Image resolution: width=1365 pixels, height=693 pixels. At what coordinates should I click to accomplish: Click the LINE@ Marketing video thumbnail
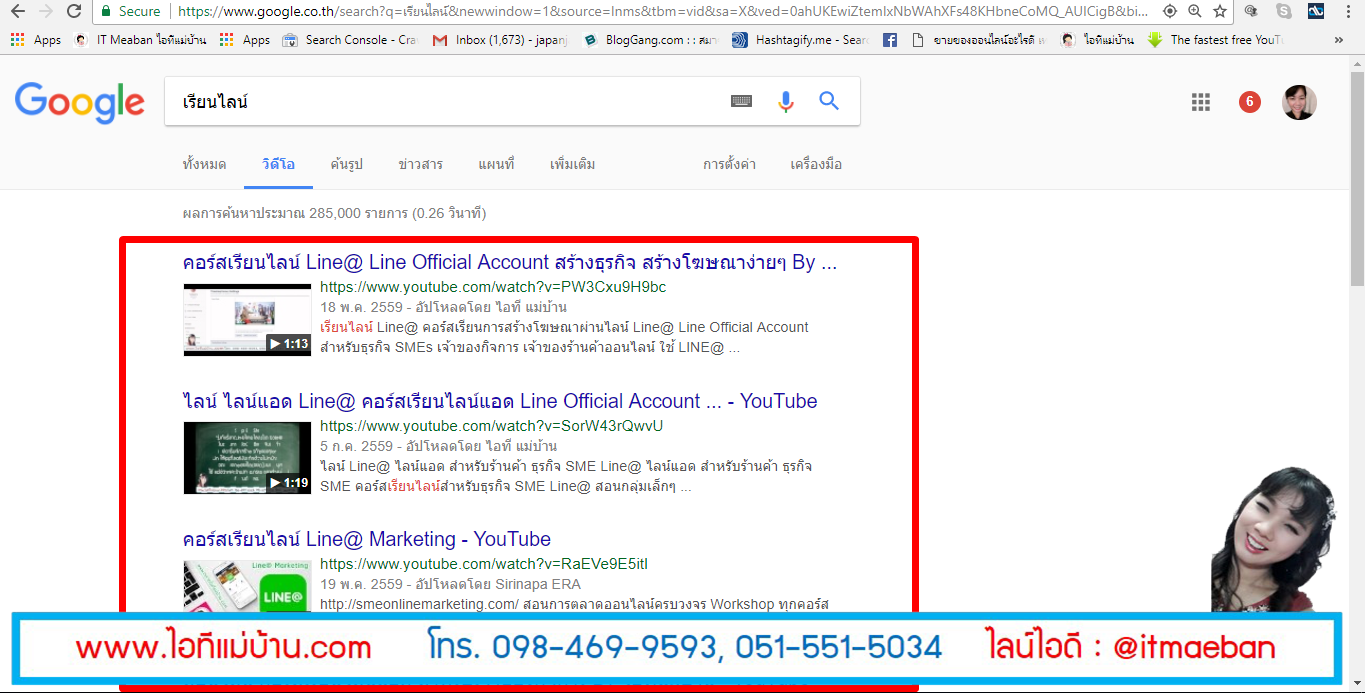pos(247,585)
